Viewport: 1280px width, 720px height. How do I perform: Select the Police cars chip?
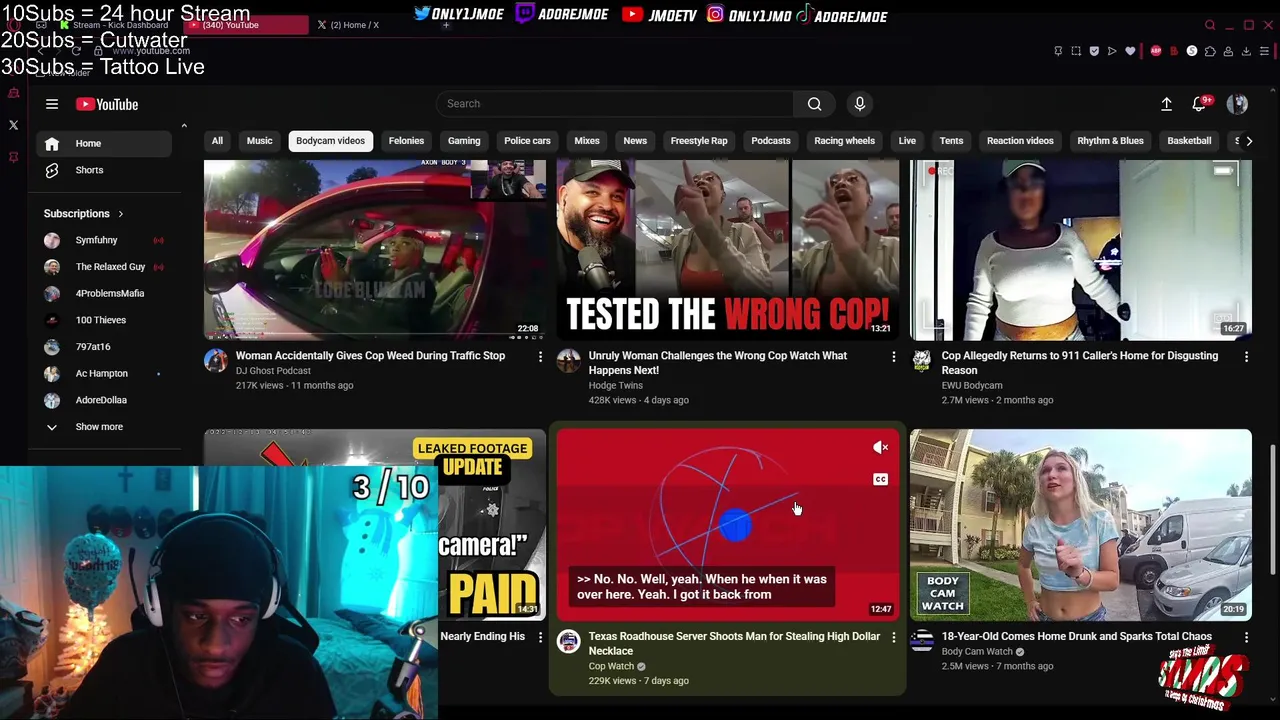527,141
